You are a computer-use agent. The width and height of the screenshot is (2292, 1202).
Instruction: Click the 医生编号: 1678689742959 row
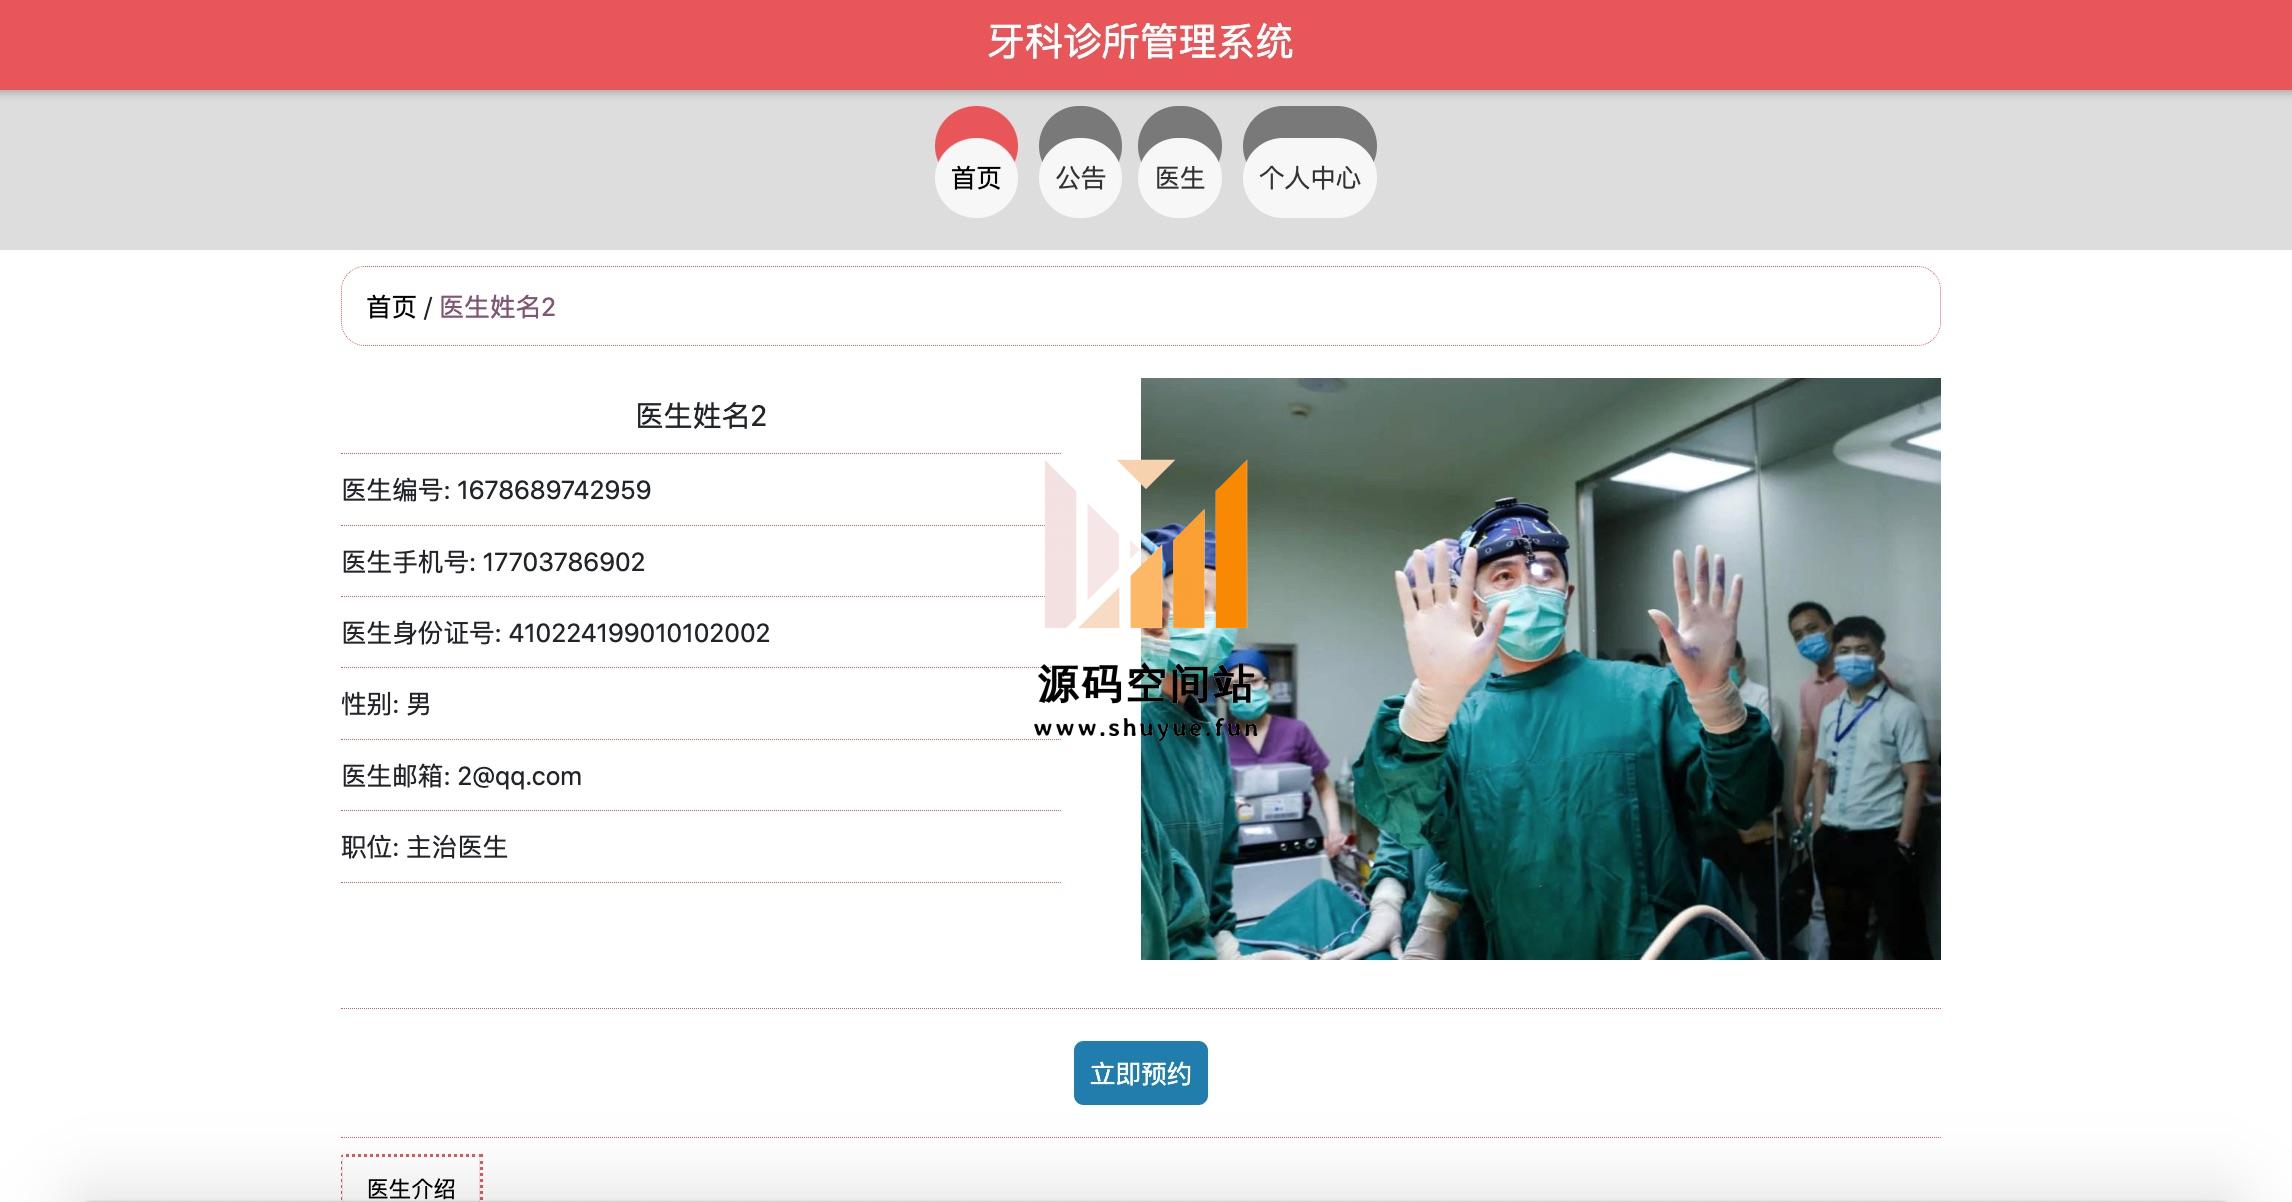click(701, 490)
